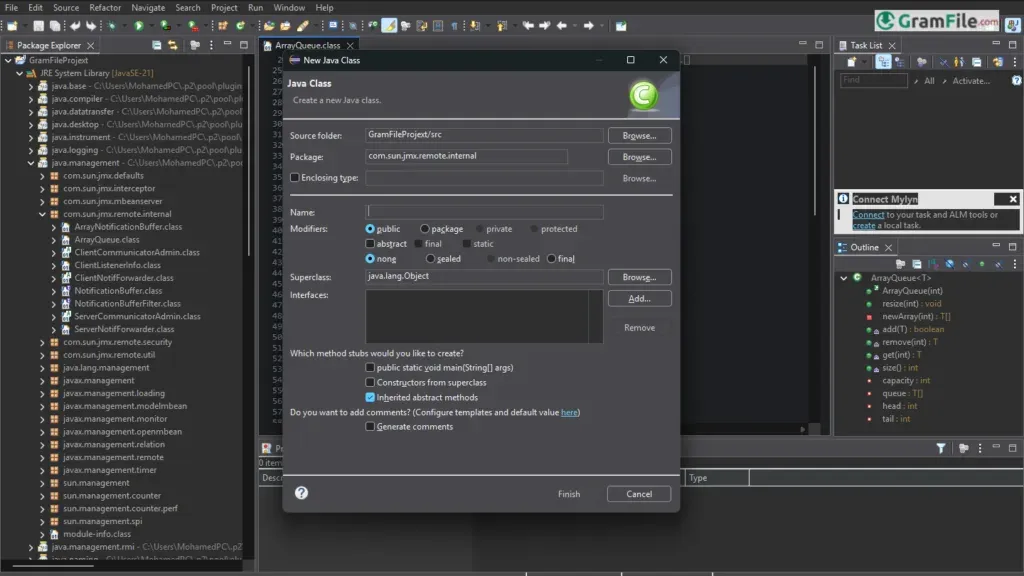Click the Show Whitespace Characters pilcrow icon
The height and width of the screenshot is (576, 1024).
455,26
